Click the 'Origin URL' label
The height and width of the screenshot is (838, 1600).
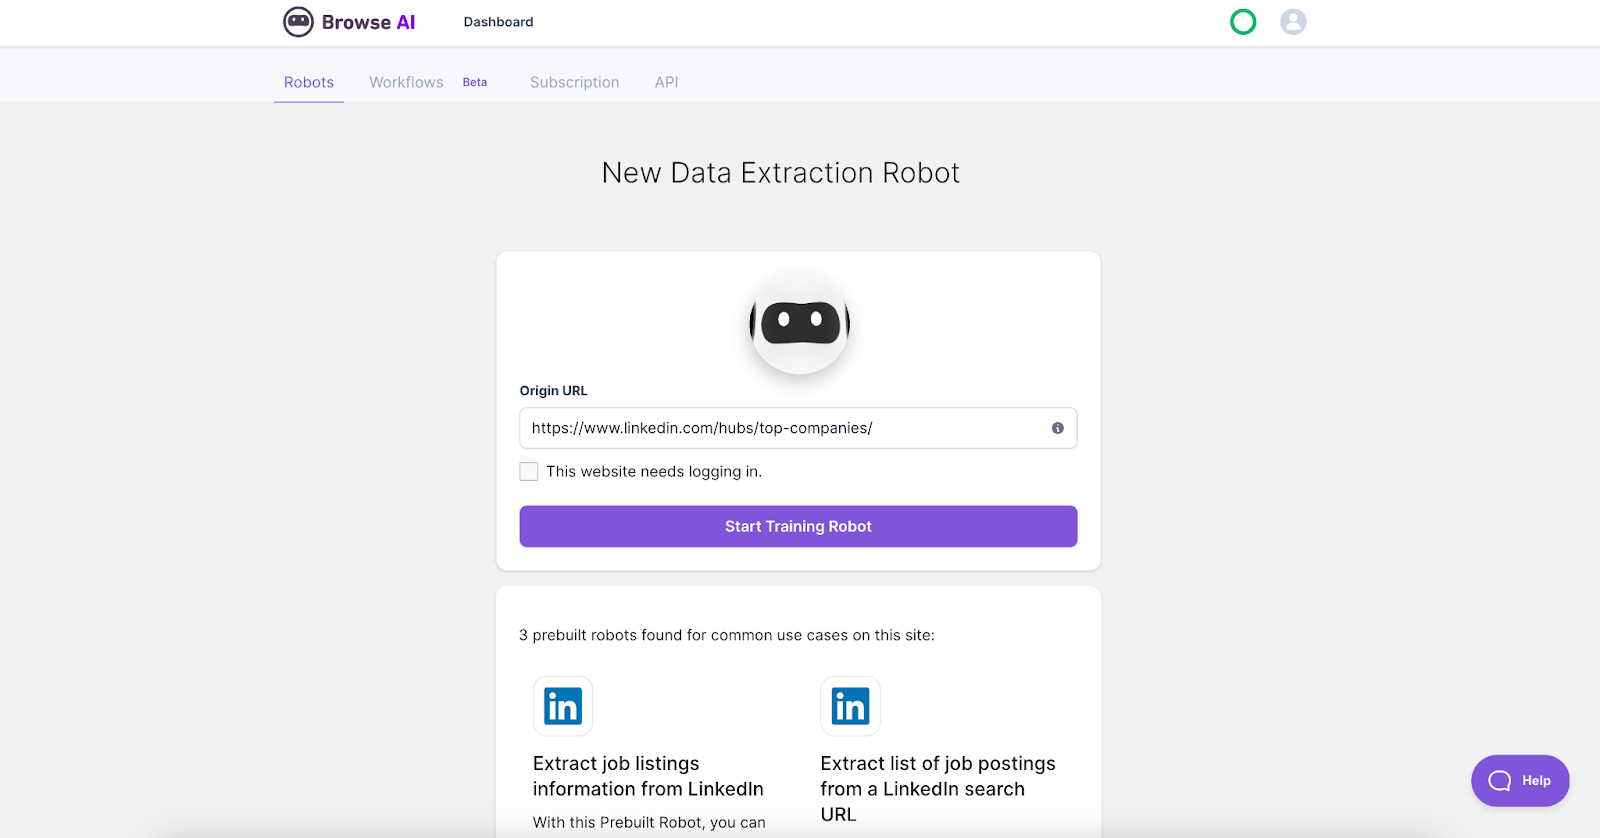[x=553, y=391]
